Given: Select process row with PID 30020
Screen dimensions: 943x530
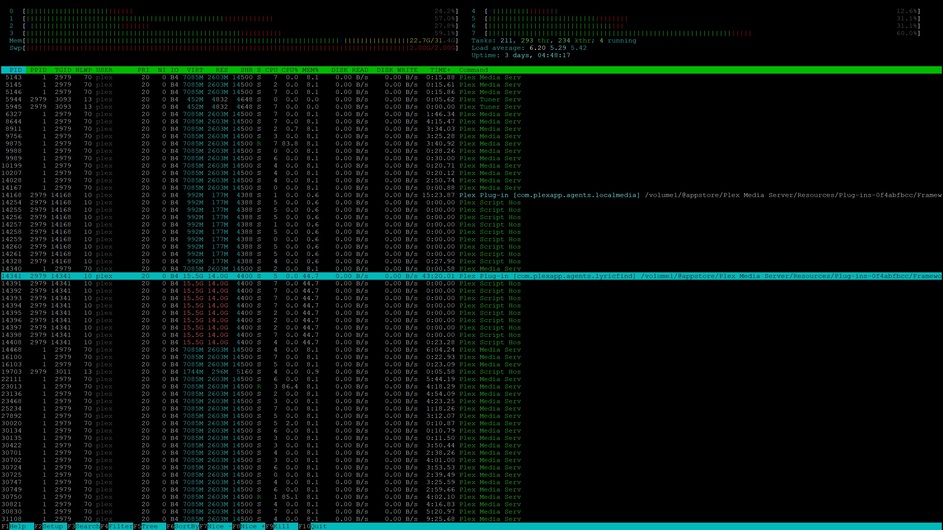Looking at the screenshot, I should (472, 423).
